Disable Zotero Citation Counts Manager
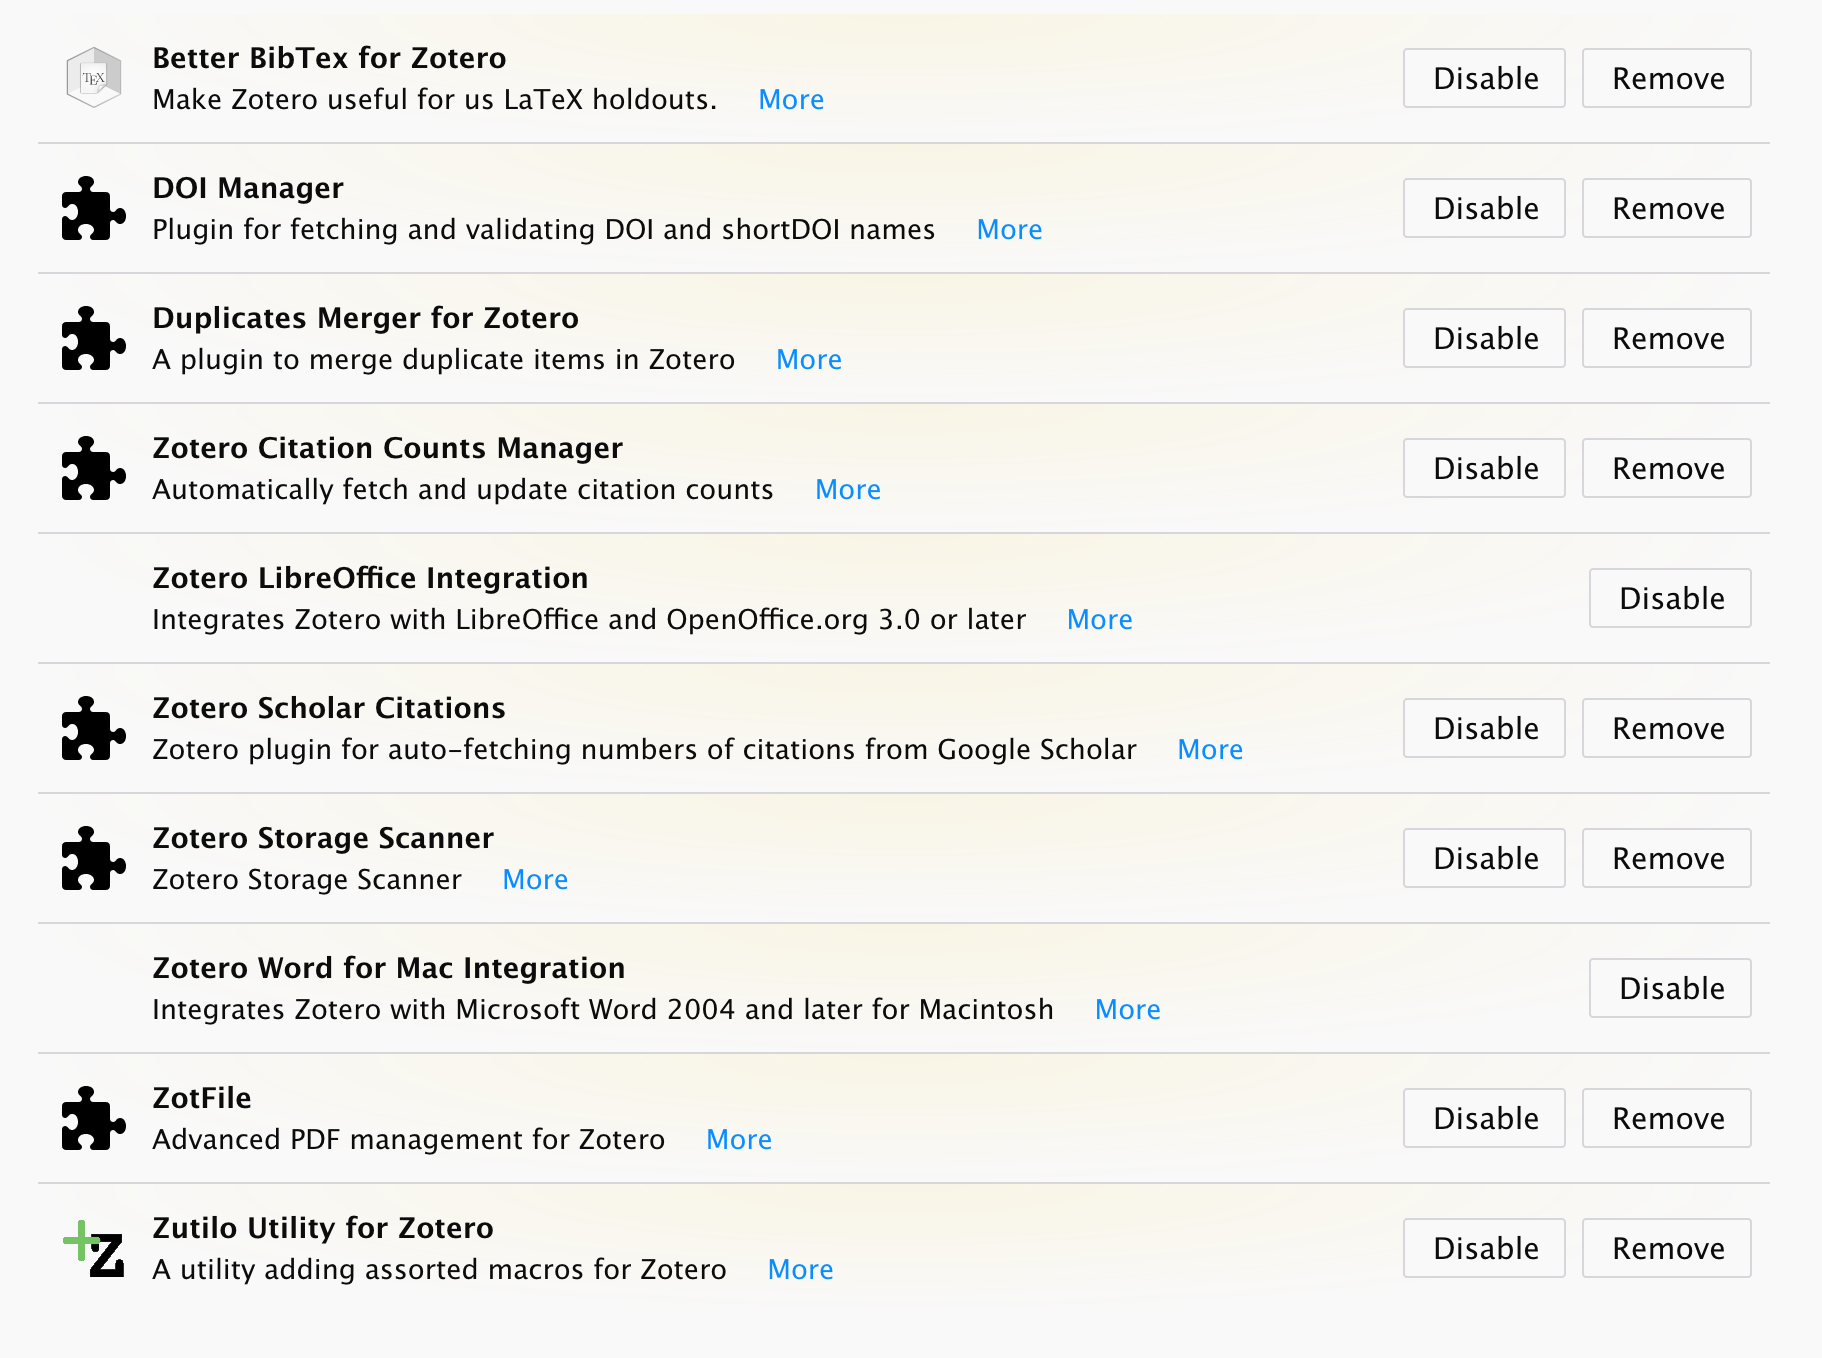1822x1358 pixels. (1484, 468)
